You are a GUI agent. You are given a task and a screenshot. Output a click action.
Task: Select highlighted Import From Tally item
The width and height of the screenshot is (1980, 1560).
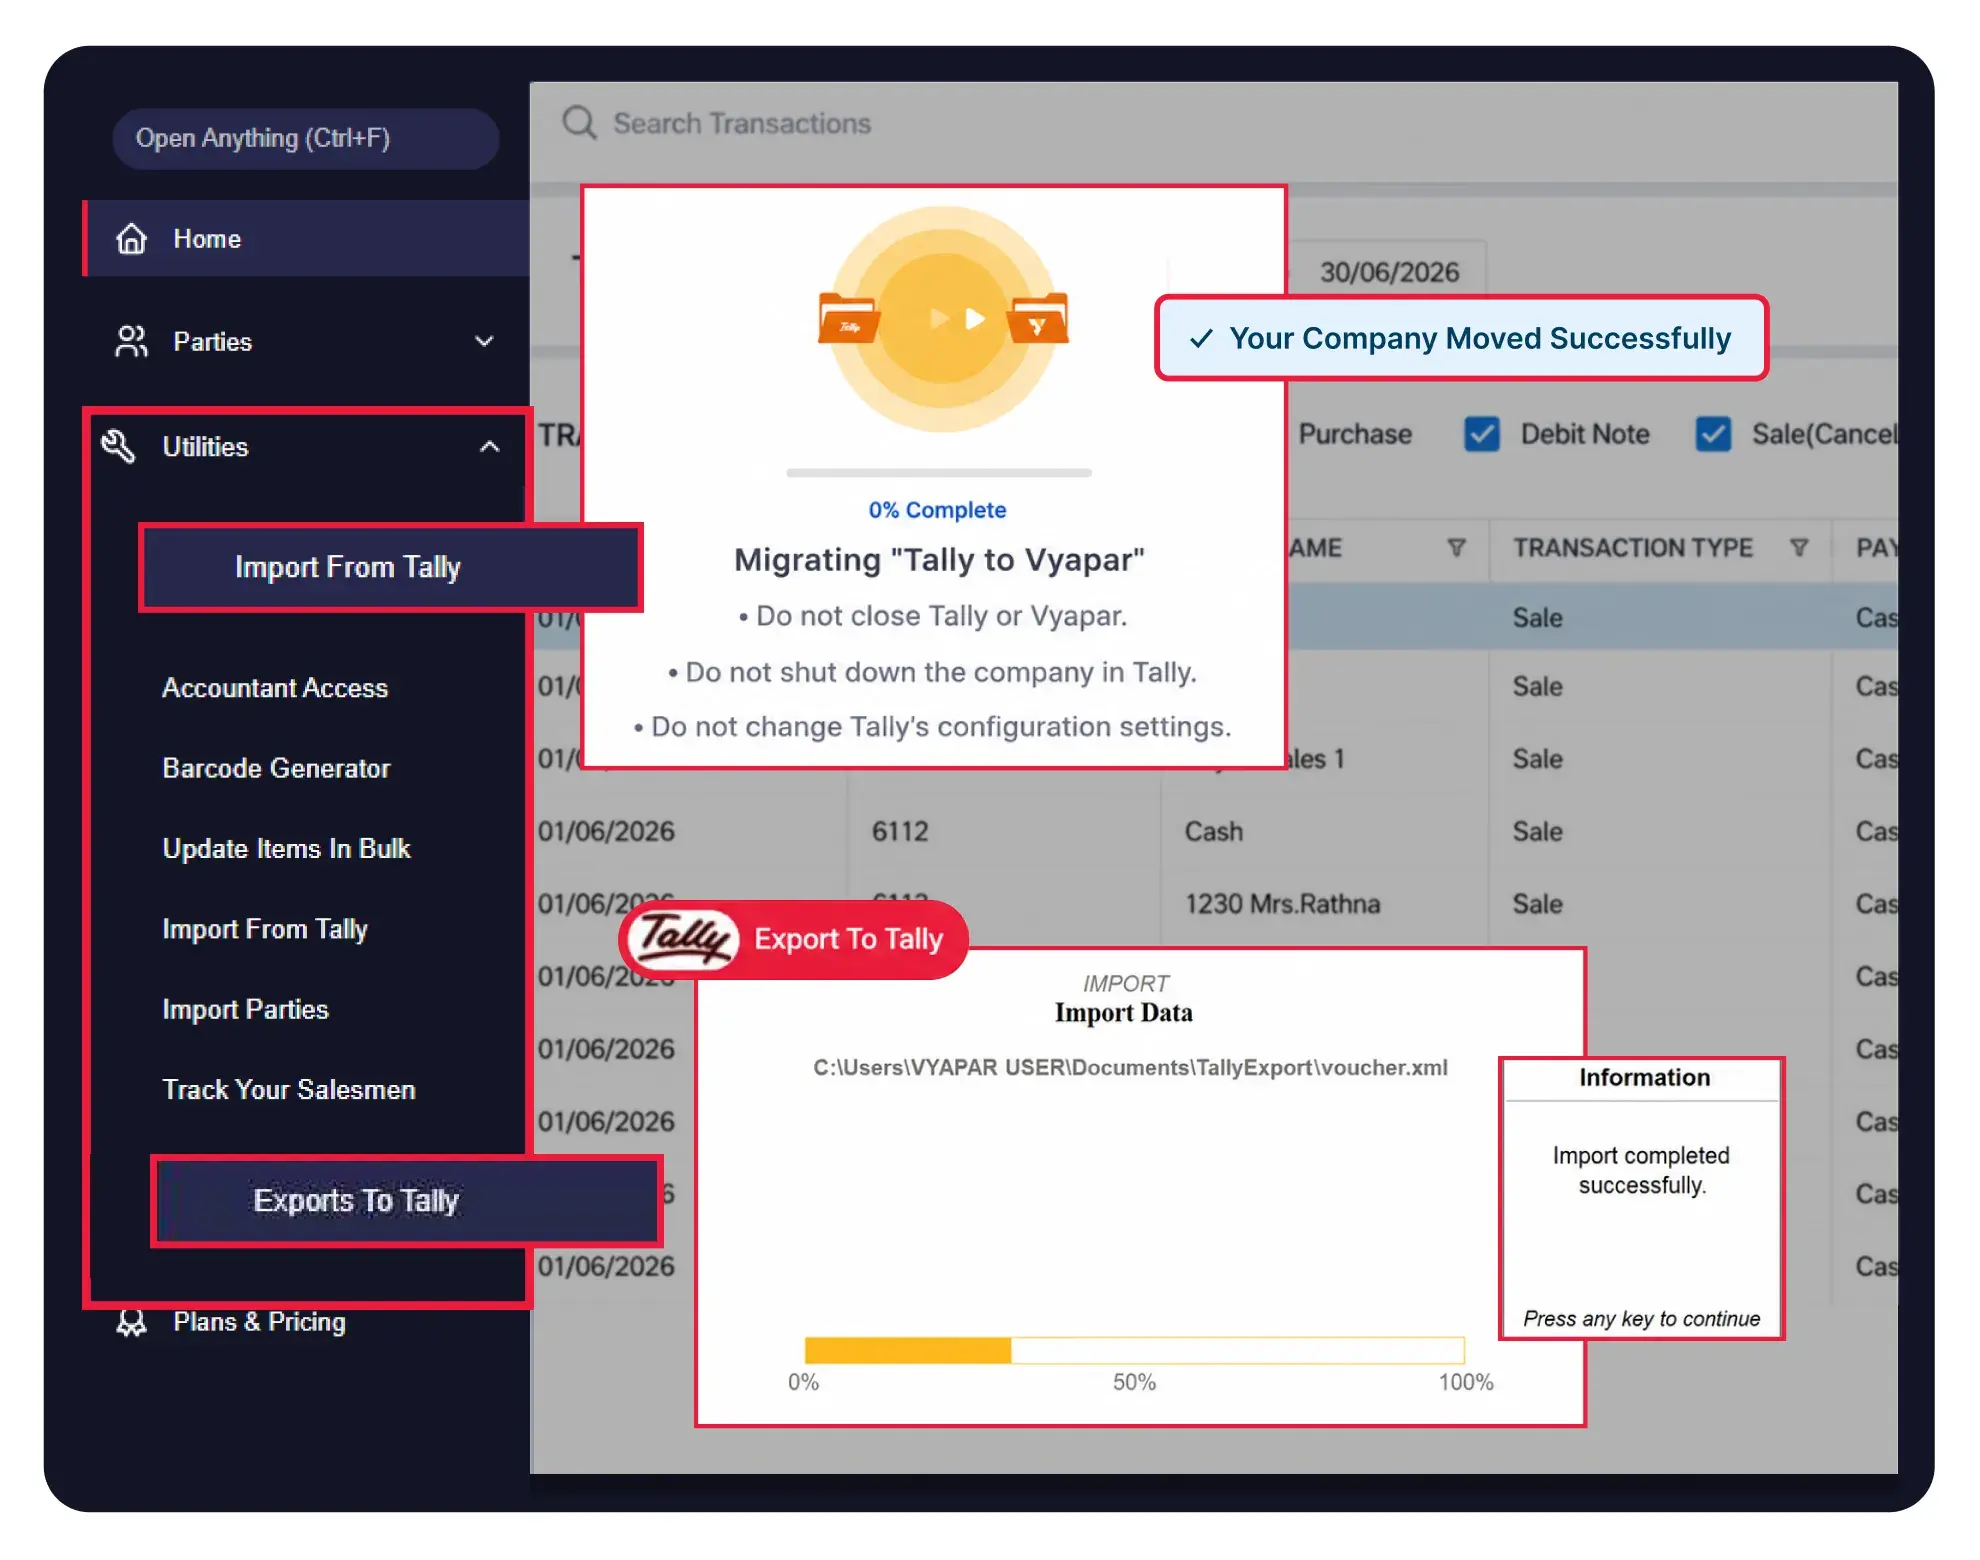click(x=391, y=567)
